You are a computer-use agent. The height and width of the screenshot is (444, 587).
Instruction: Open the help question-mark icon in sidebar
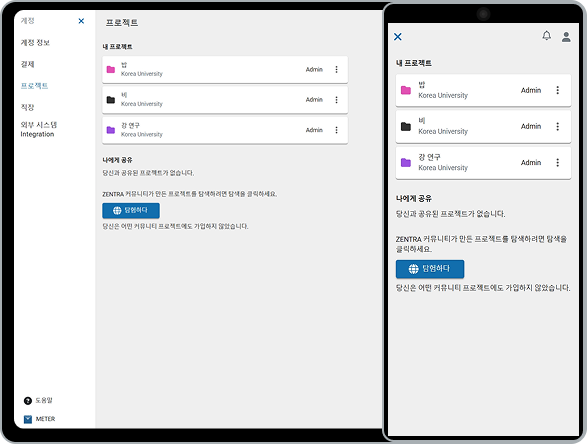coord(28,401)
